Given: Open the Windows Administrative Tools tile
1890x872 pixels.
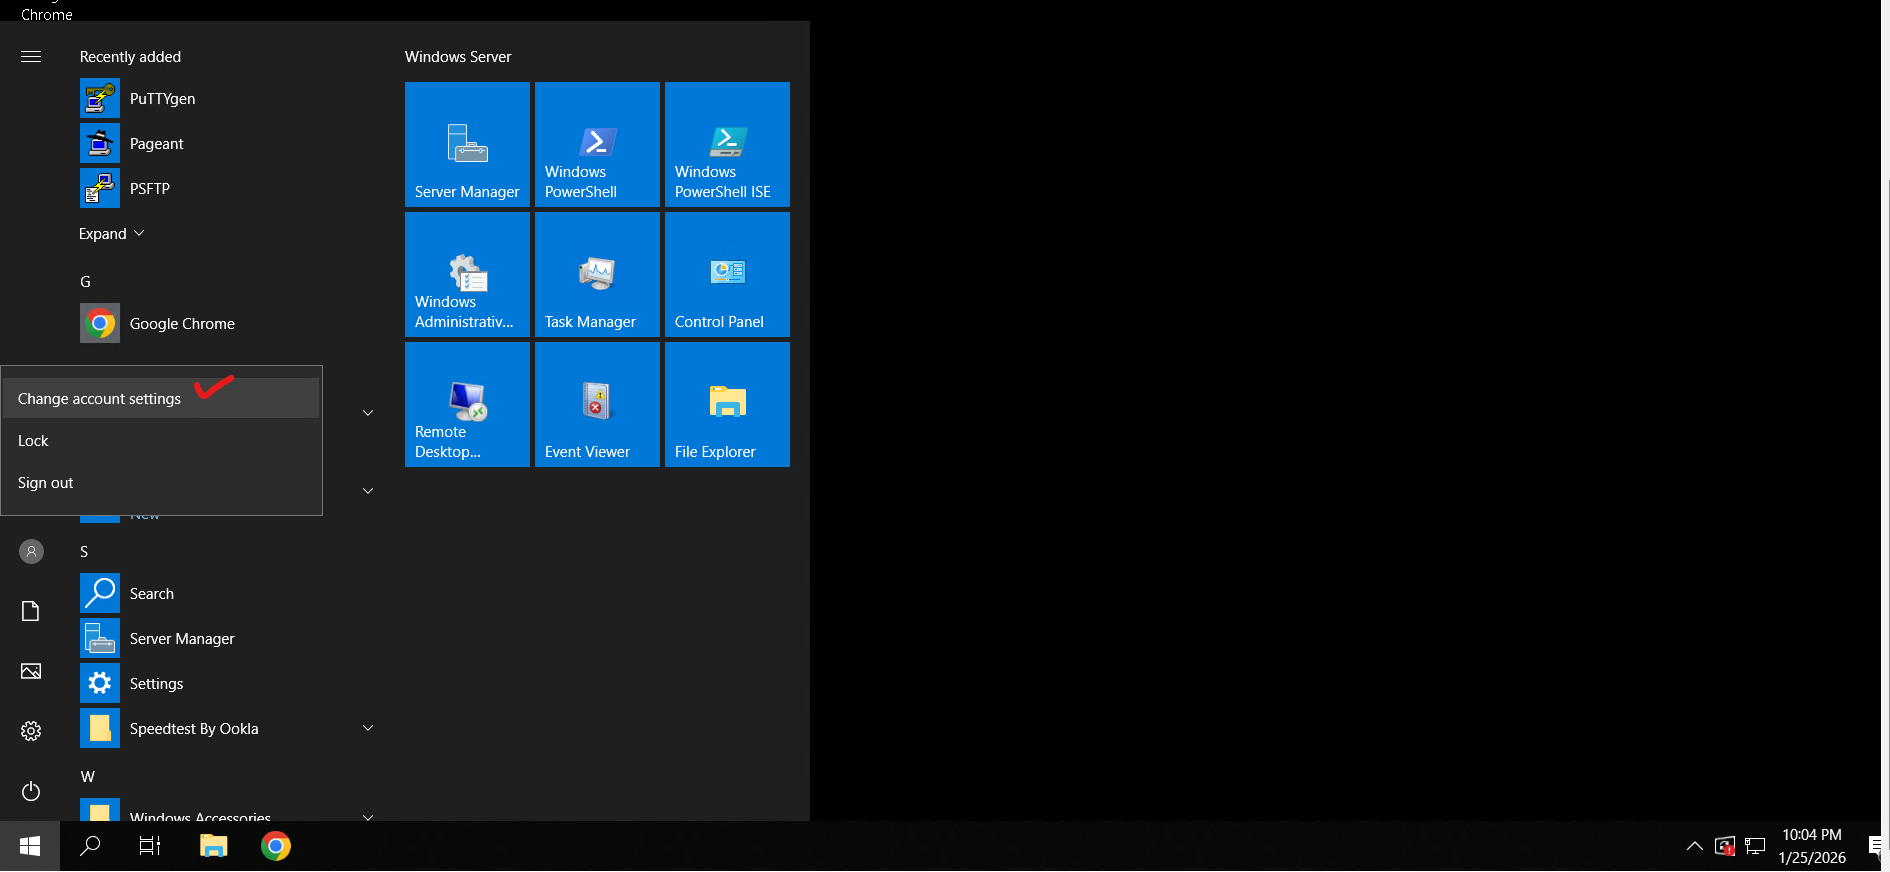Looking at the screenshot, I should pyautogui.click(x=467, y=274).
